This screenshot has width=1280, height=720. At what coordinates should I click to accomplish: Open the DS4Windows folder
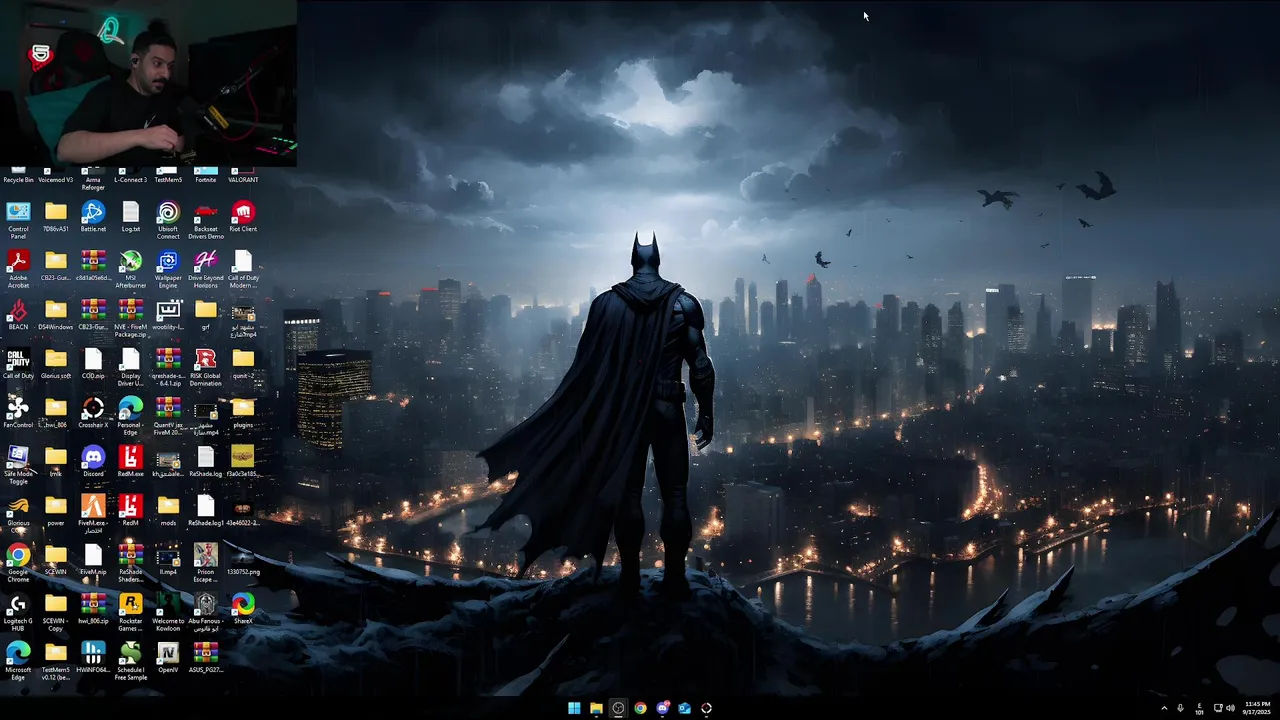click(56, 315)
